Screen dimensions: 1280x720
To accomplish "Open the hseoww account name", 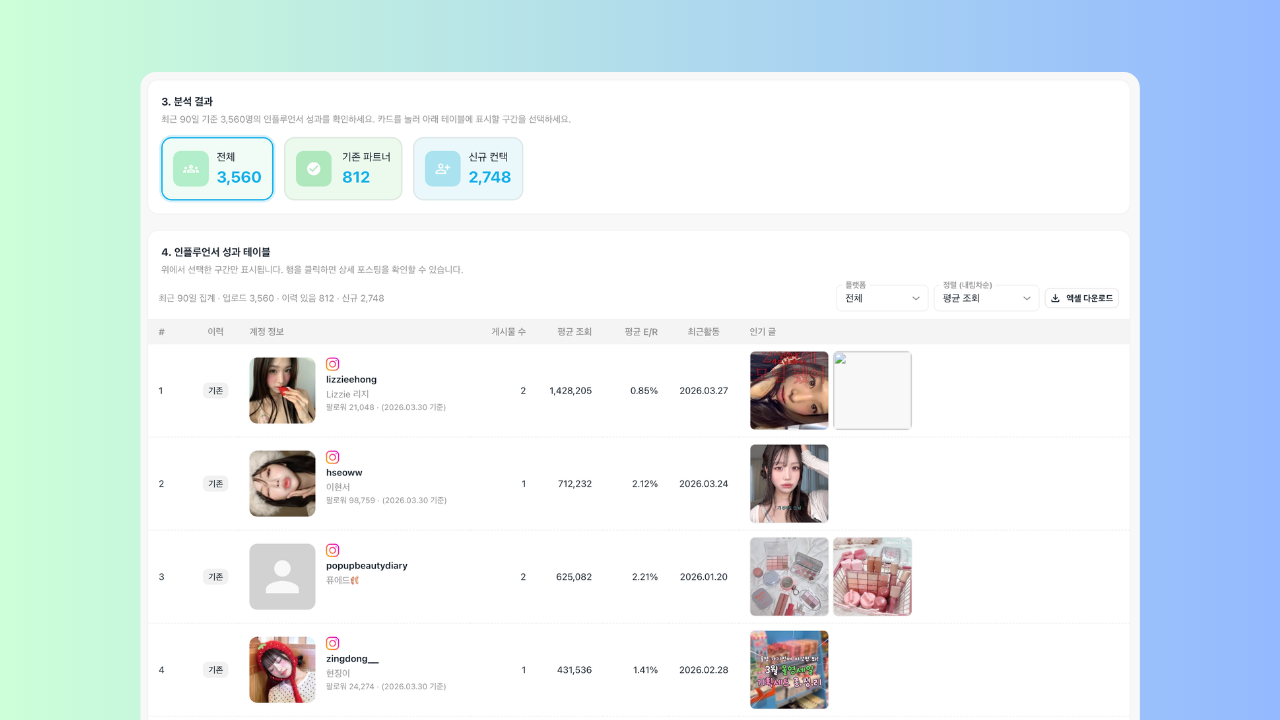I will pyautogui.click(x=344, y=472).
